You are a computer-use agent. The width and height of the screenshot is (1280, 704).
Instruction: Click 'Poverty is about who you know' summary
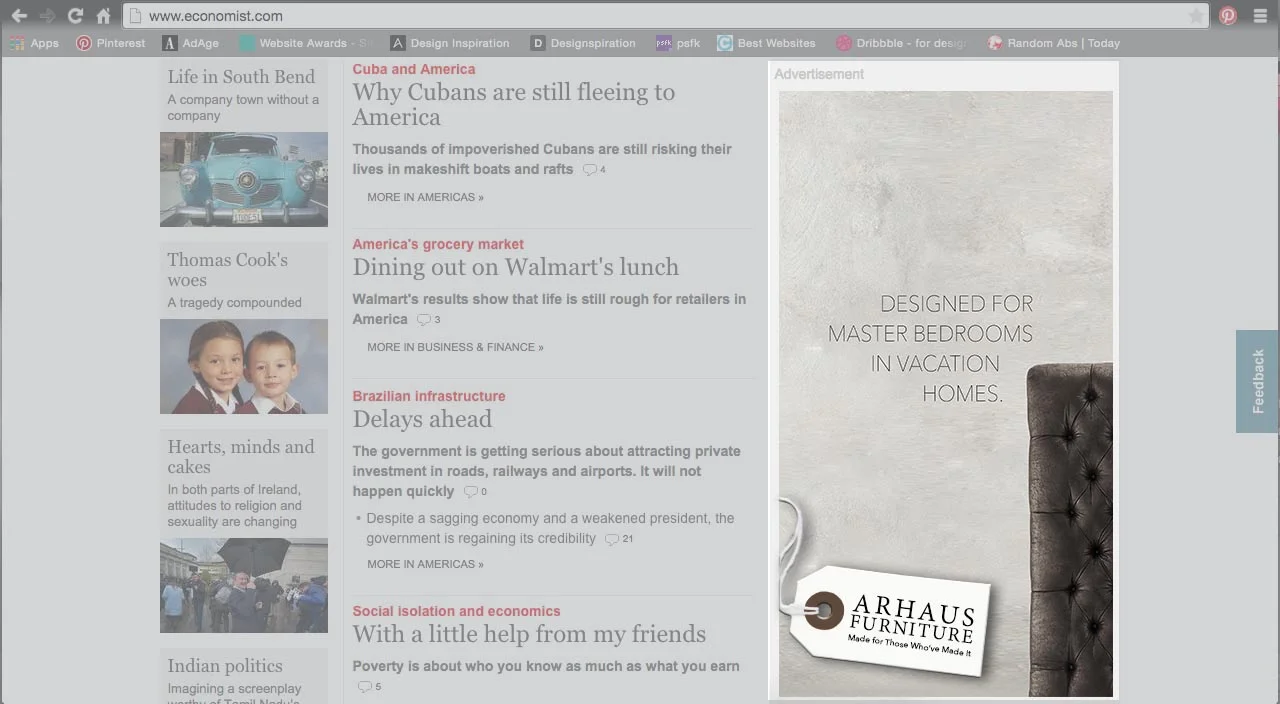tap(546, 666)
